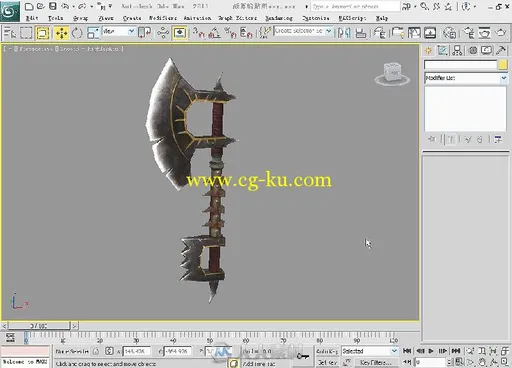
Task: Open the Edit menu
Action: coord(32,18)
